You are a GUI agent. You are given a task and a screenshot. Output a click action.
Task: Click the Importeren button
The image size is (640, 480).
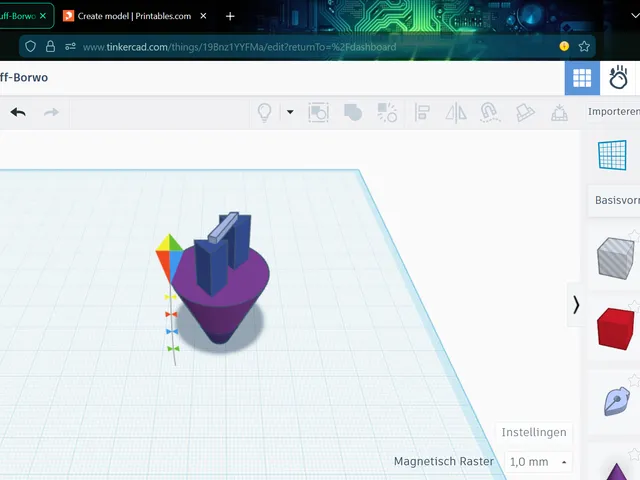pyautogui.click(x=614, y=111)
